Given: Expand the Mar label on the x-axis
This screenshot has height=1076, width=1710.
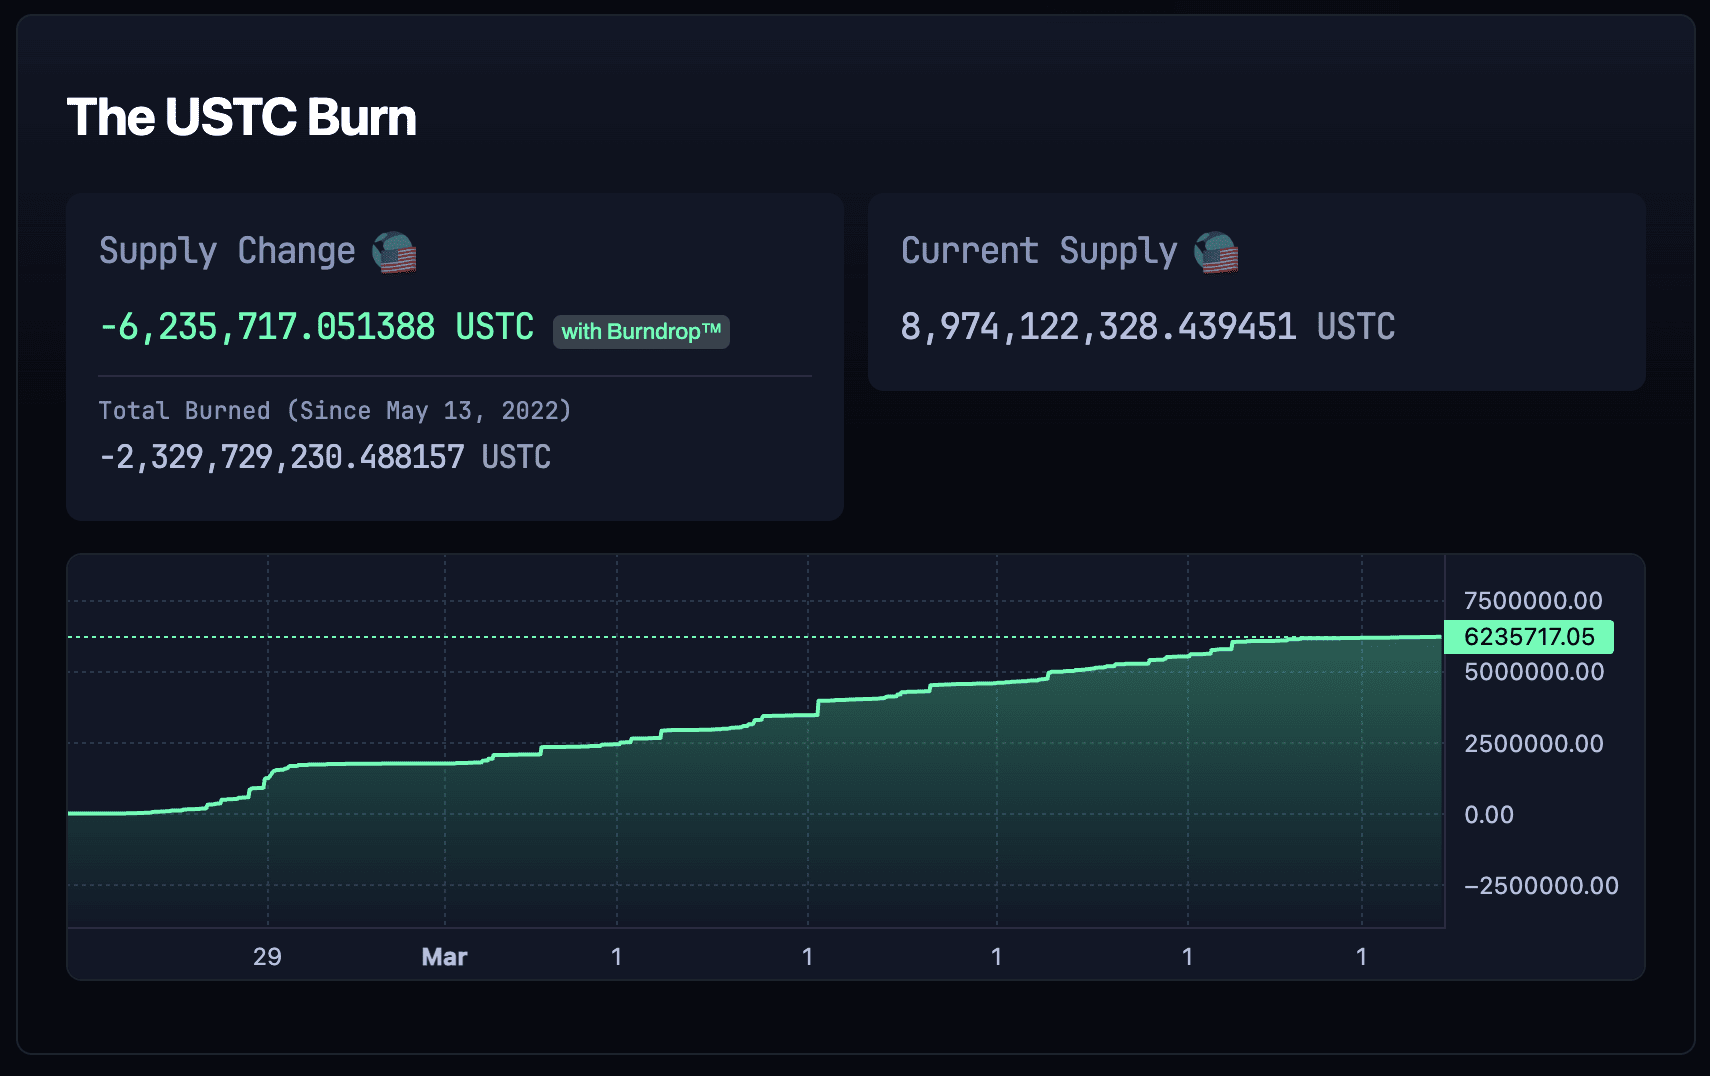Looking at the screenshot, I should click(x=444, y=956).
